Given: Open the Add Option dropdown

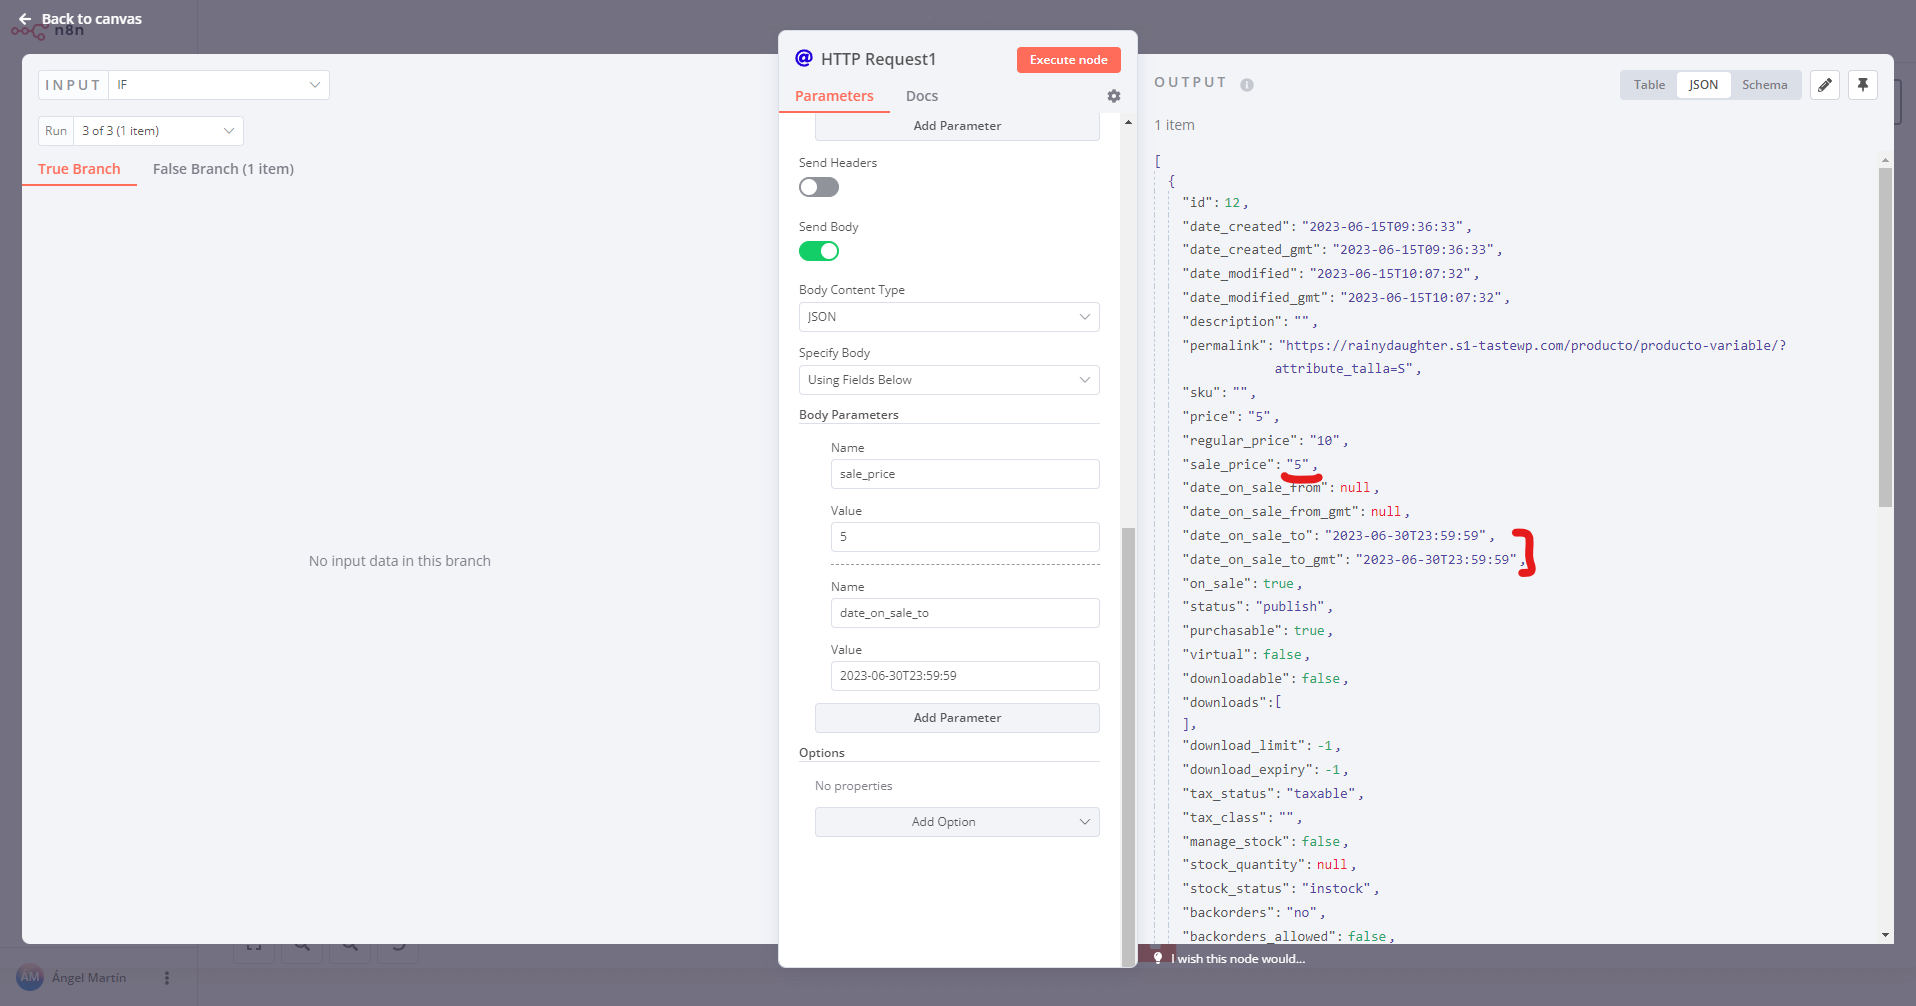Looking at the screenshot, I should 957,822.
